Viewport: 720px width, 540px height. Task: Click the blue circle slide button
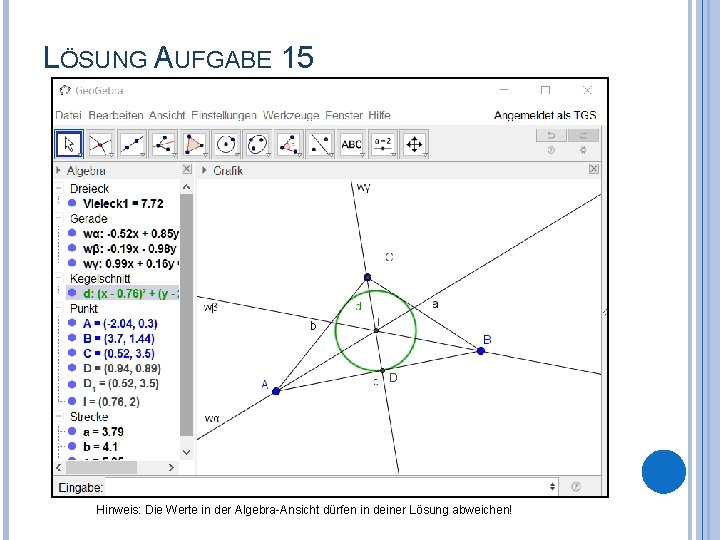[664, 472]
